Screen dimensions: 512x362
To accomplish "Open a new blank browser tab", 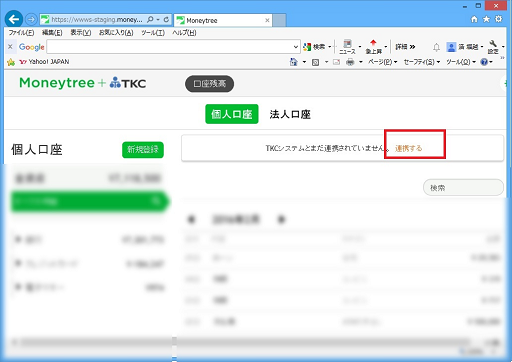I will coord(279,20).
